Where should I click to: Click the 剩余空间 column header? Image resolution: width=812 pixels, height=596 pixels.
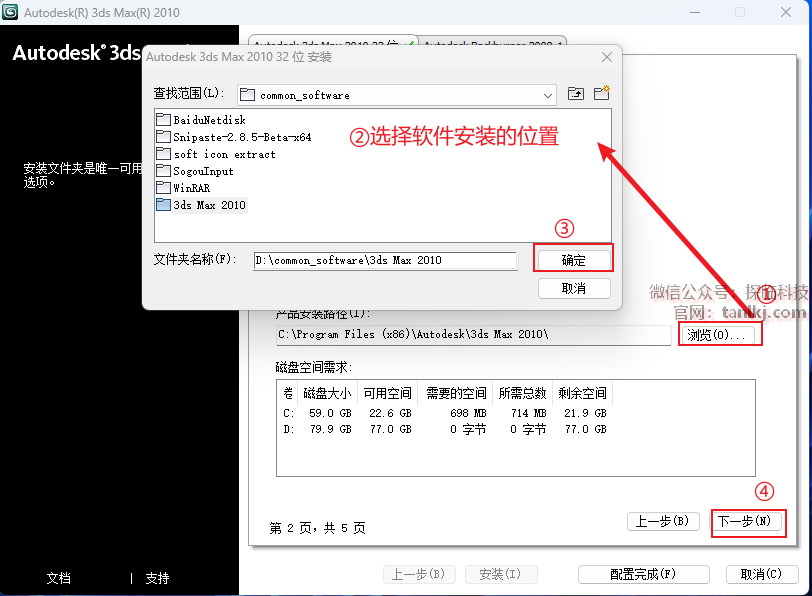583,394
